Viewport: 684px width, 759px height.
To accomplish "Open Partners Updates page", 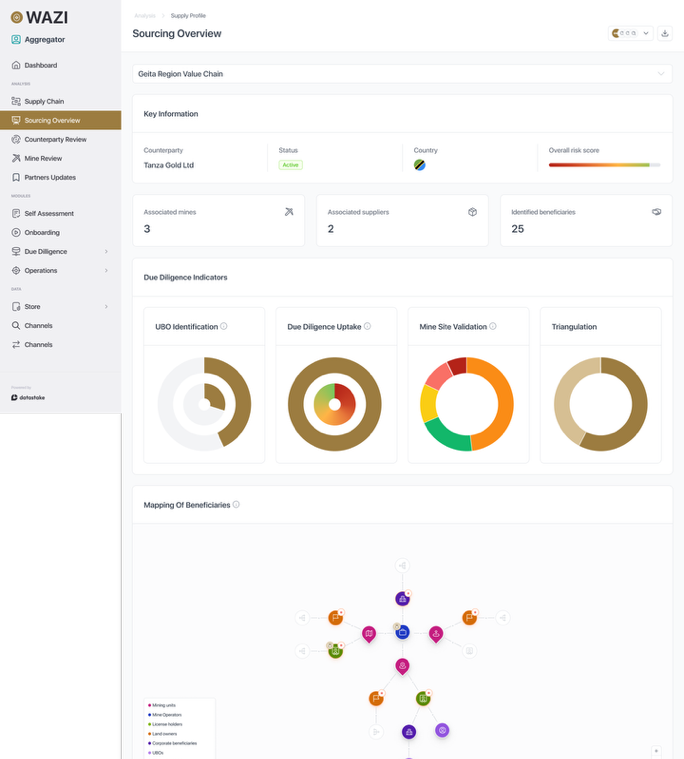I will click(x=61, y=177).
